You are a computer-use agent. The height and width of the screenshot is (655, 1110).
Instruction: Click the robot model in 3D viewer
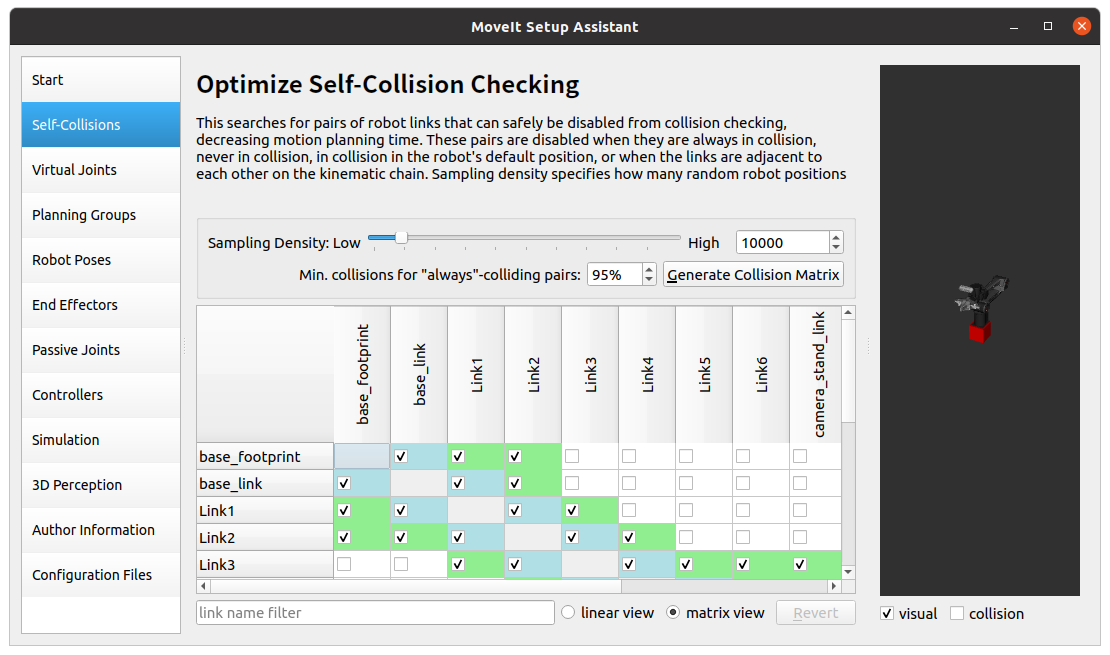pos(980,307)
